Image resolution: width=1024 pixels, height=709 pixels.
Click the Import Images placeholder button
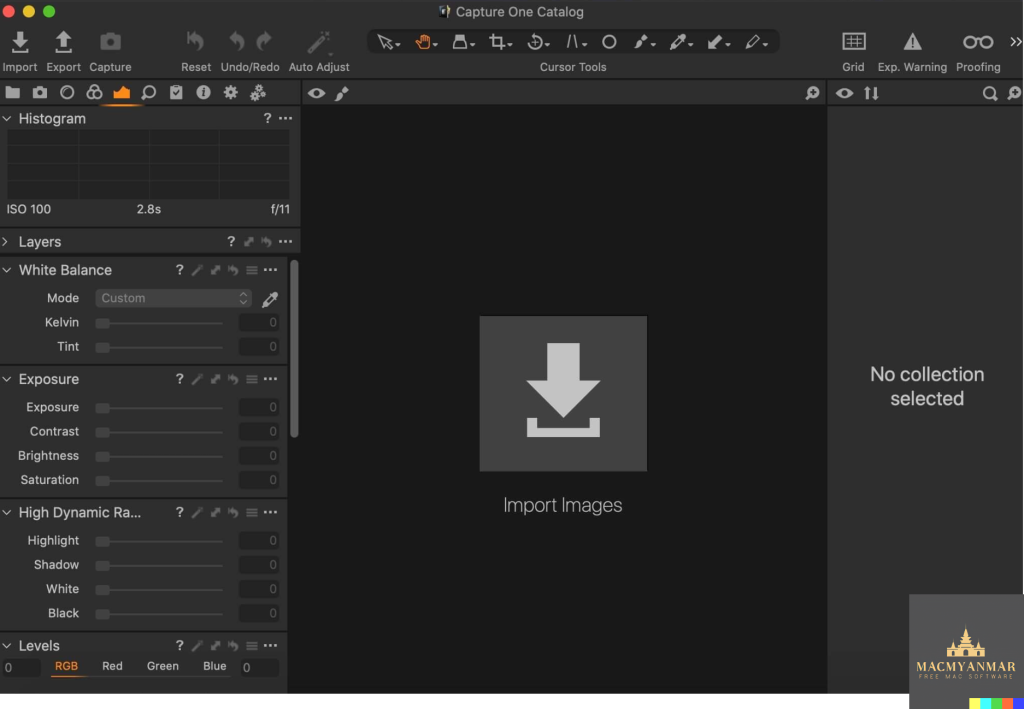pyautogui.click(x=563, y=394)
